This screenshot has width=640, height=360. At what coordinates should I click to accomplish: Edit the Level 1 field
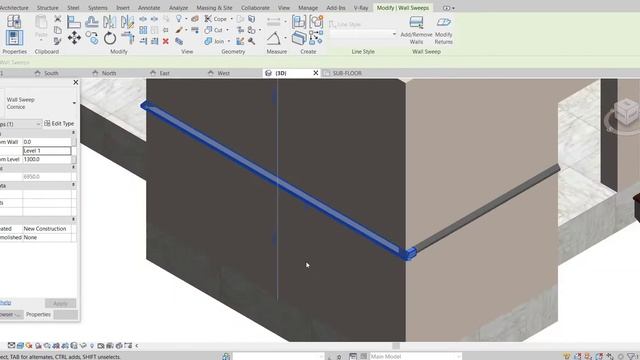point(47,151)
